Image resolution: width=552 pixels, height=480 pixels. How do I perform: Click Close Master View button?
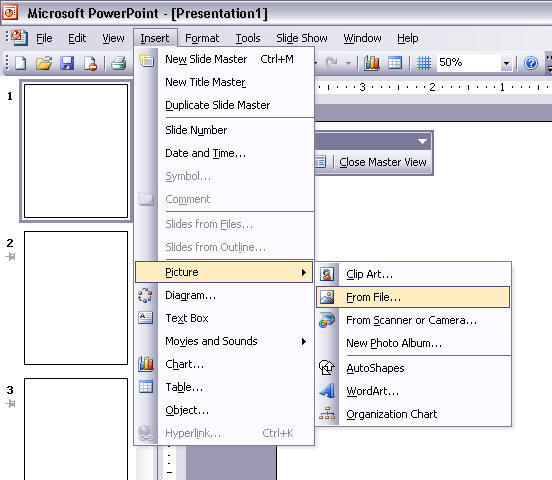point(383,162)
